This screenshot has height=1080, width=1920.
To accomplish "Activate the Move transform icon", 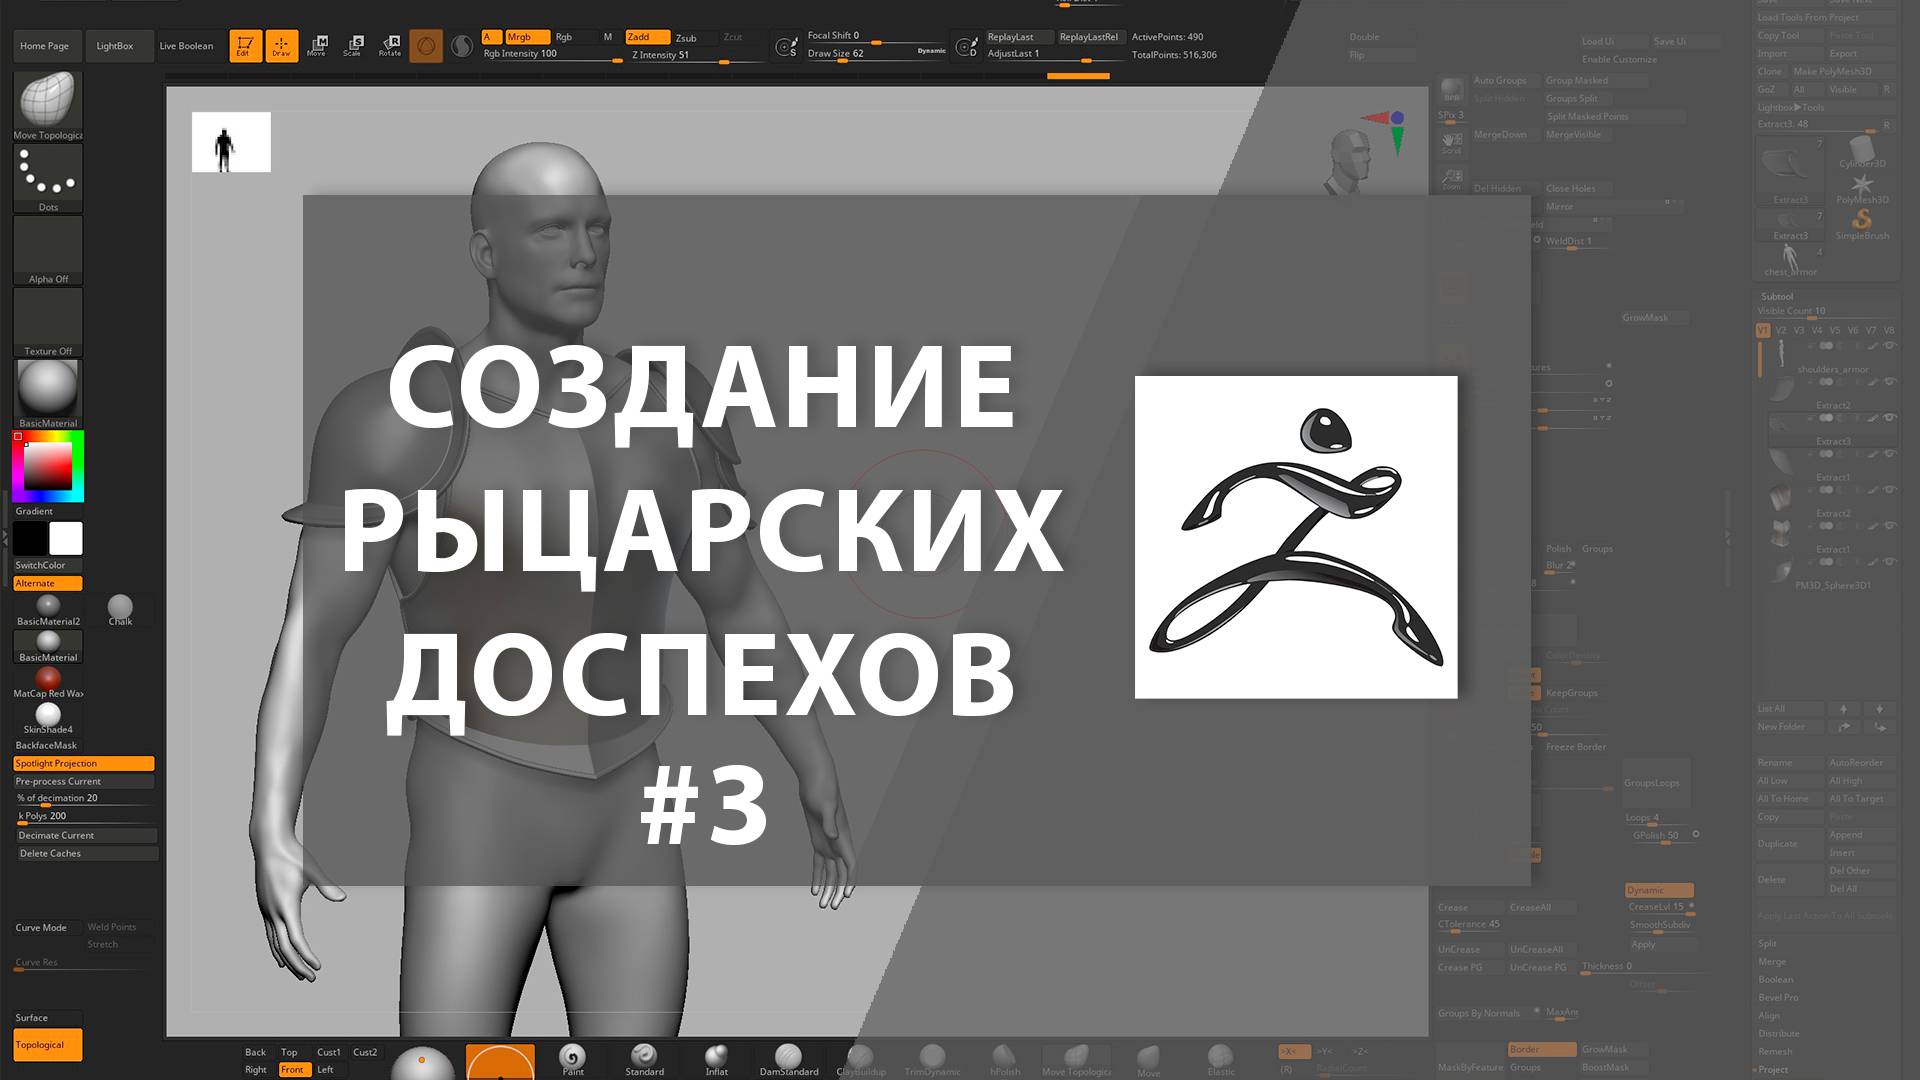I will pyautogui.click(x=317, y=46).
